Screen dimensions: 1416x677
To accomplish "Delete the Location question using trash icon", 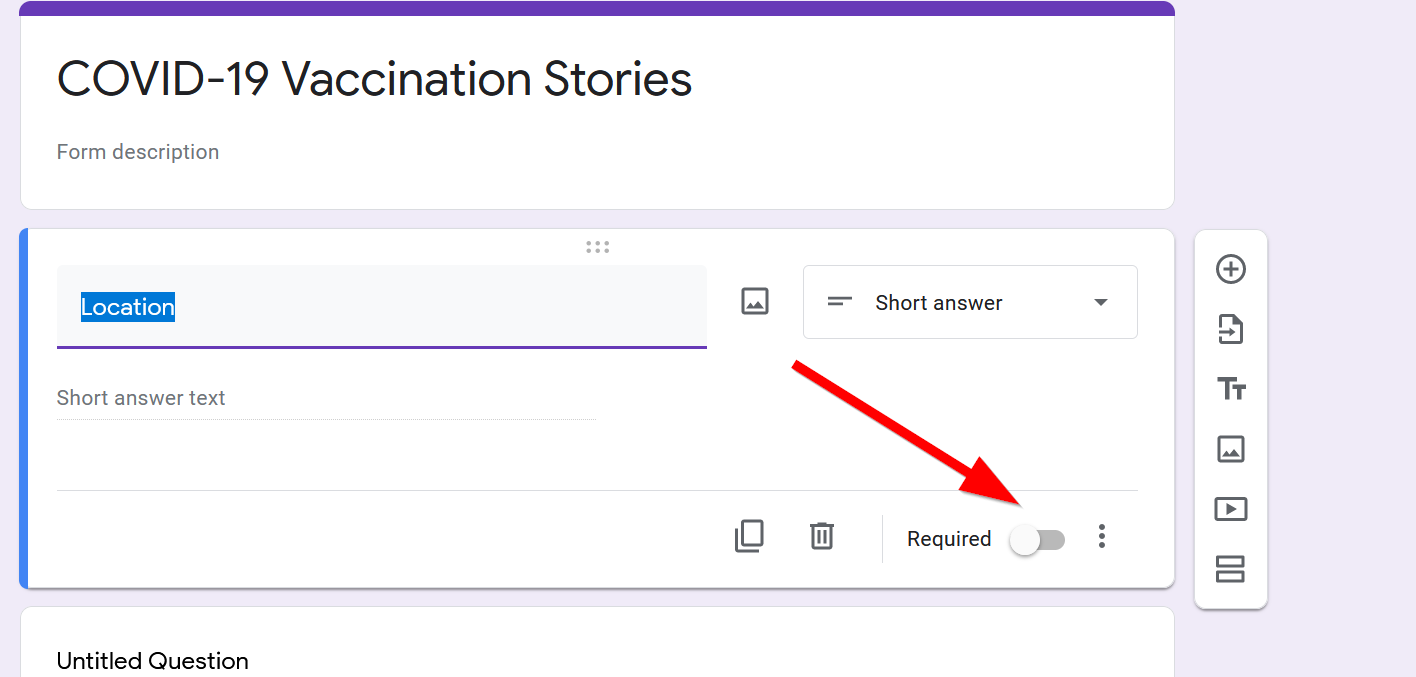I will (x=821, y=537).
